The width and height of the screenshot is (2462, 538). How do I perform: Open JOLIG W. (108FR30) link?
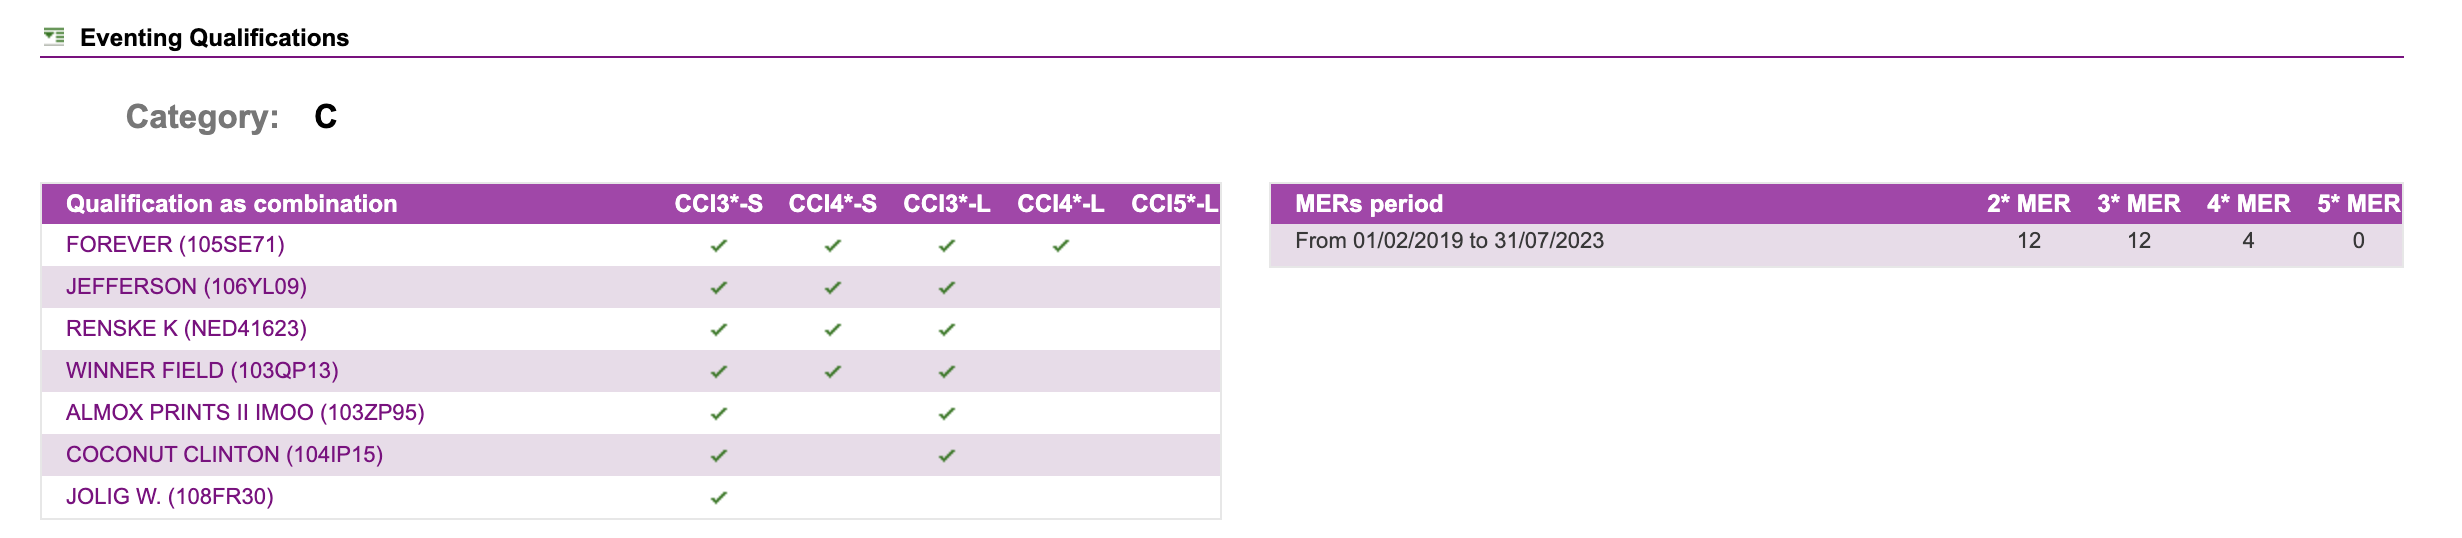[x=170, y=497]
